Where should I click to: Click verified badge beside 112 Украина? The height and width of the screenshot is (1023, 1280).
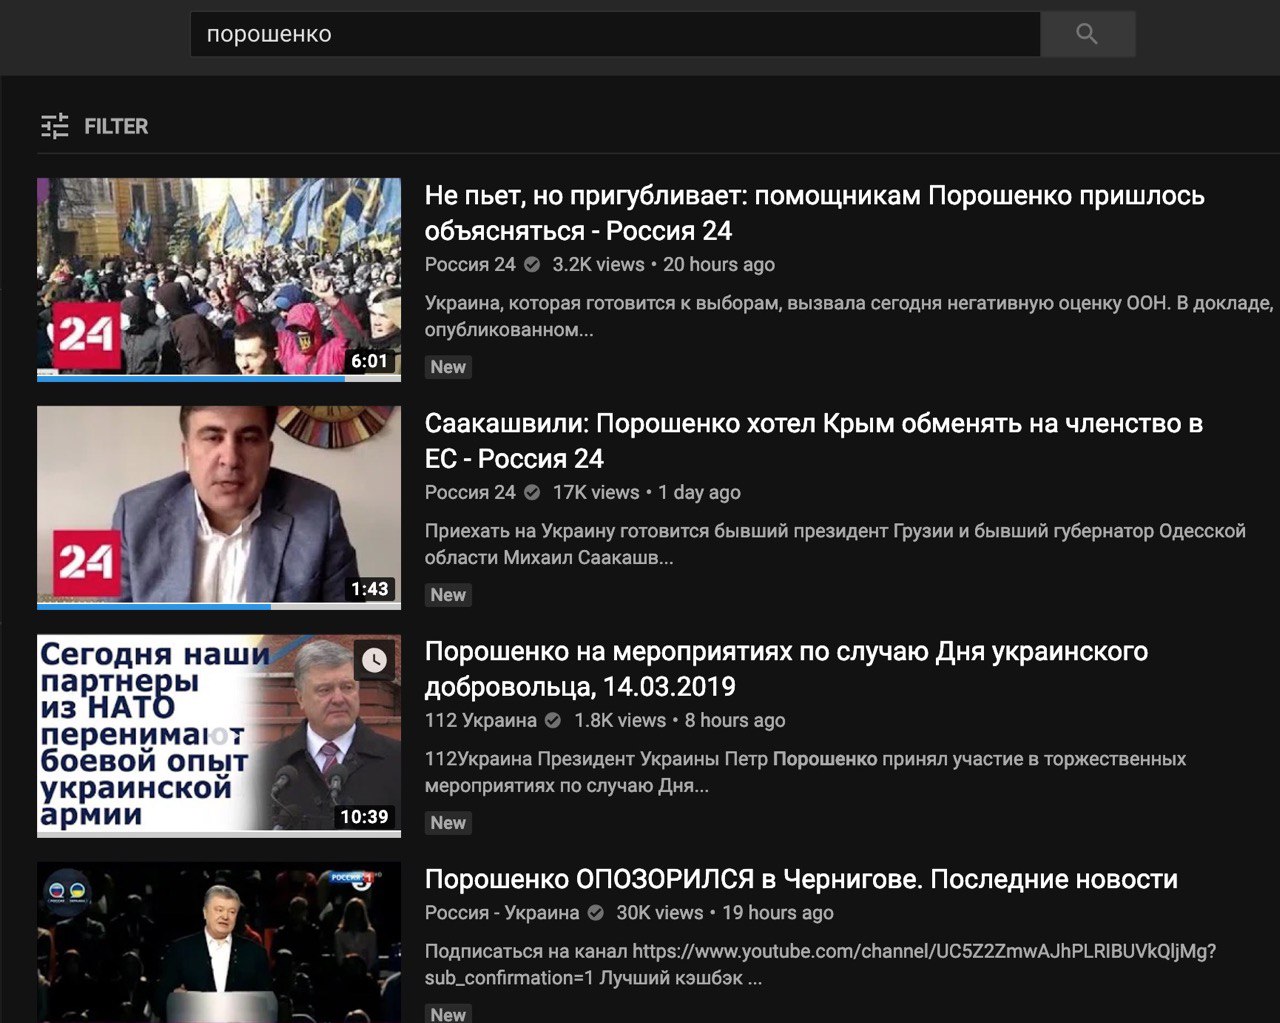[x=553, y=721]
